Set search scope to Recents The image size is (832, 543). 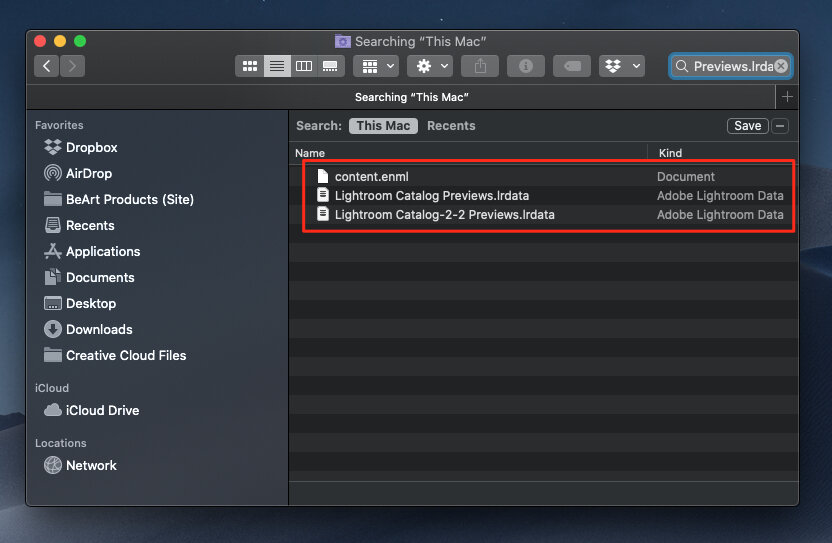tap(451, 126)
